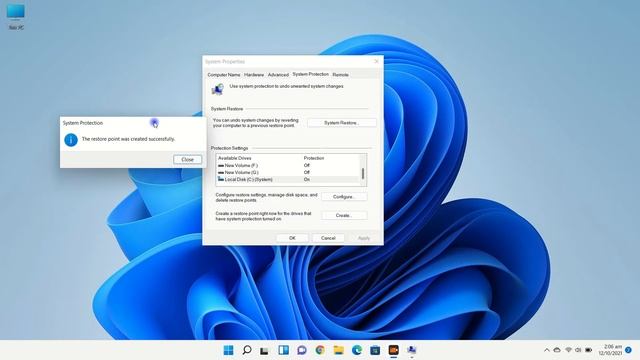Cancel the System Properties dialog
The image size is (640, 360).
click(x=328, y=238)
